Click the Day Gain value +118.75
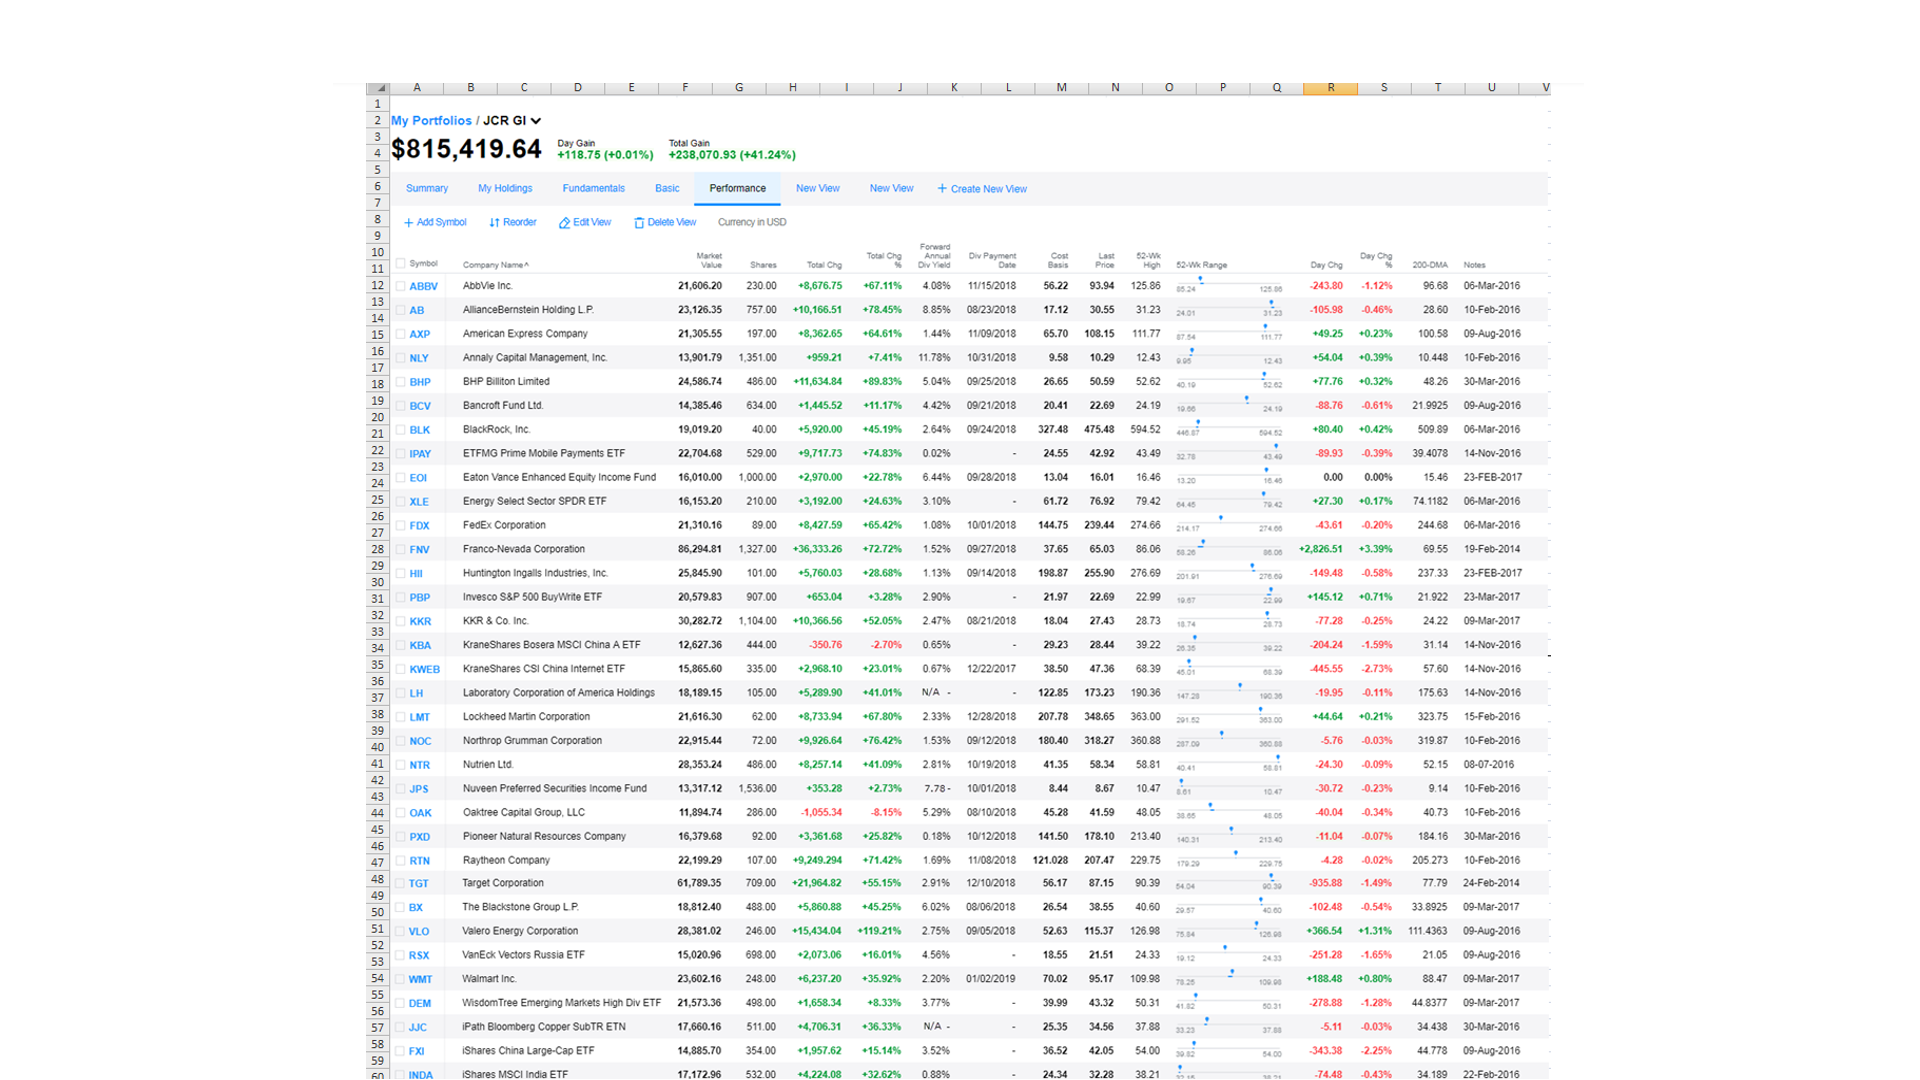Screen dimensions: 1920x1080 [x=605, y=155]
